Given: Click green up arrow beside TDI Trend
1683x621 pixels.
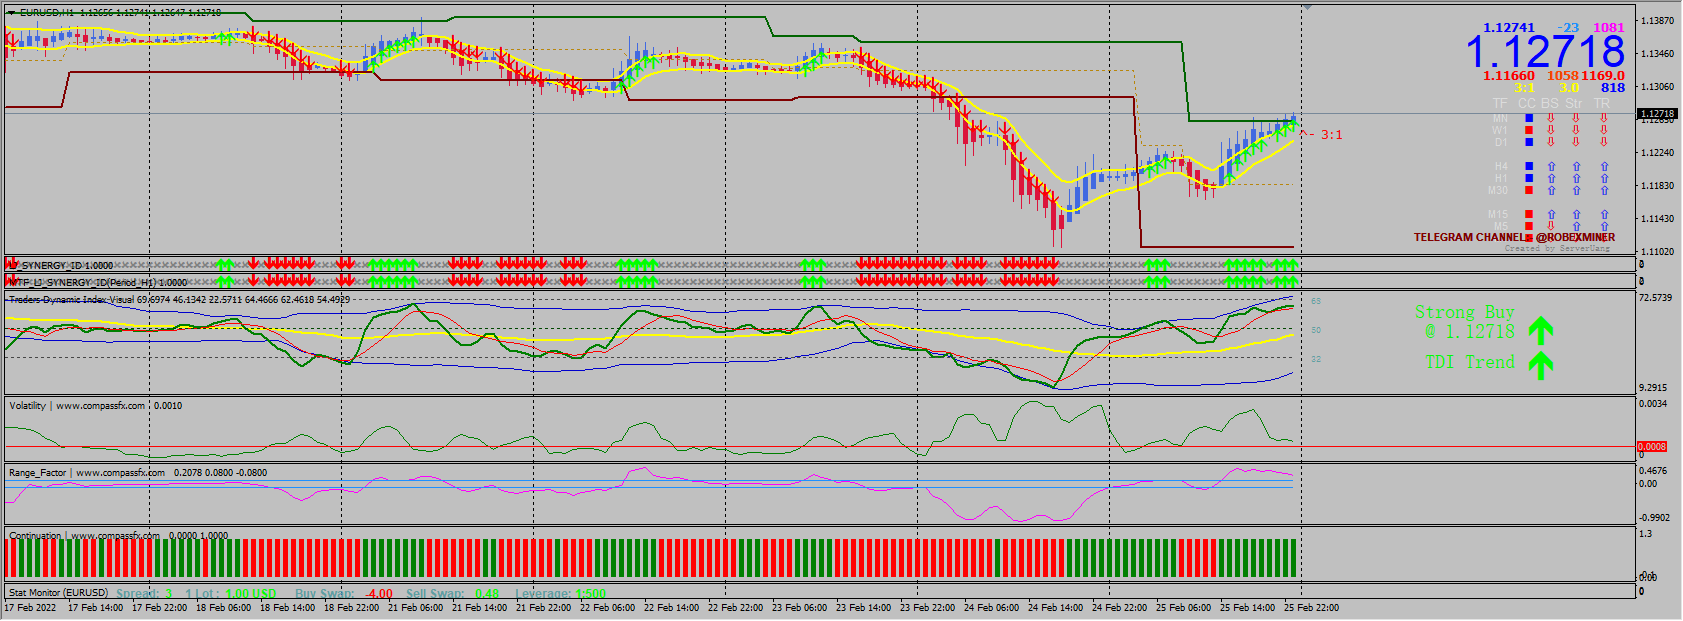Looking at the screenshot, I should pos(1541,365).
